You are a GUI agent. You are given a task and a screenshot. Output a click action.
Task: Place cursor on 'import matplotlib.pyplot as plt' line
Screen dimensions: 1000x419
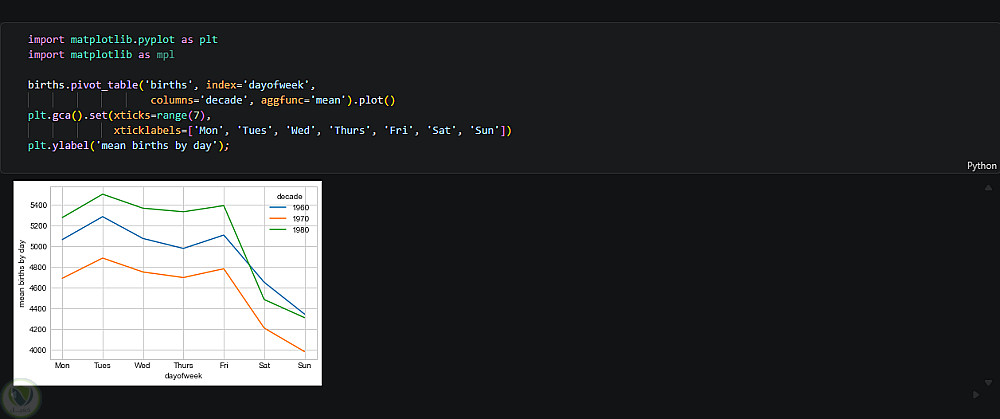click(122, 40)
